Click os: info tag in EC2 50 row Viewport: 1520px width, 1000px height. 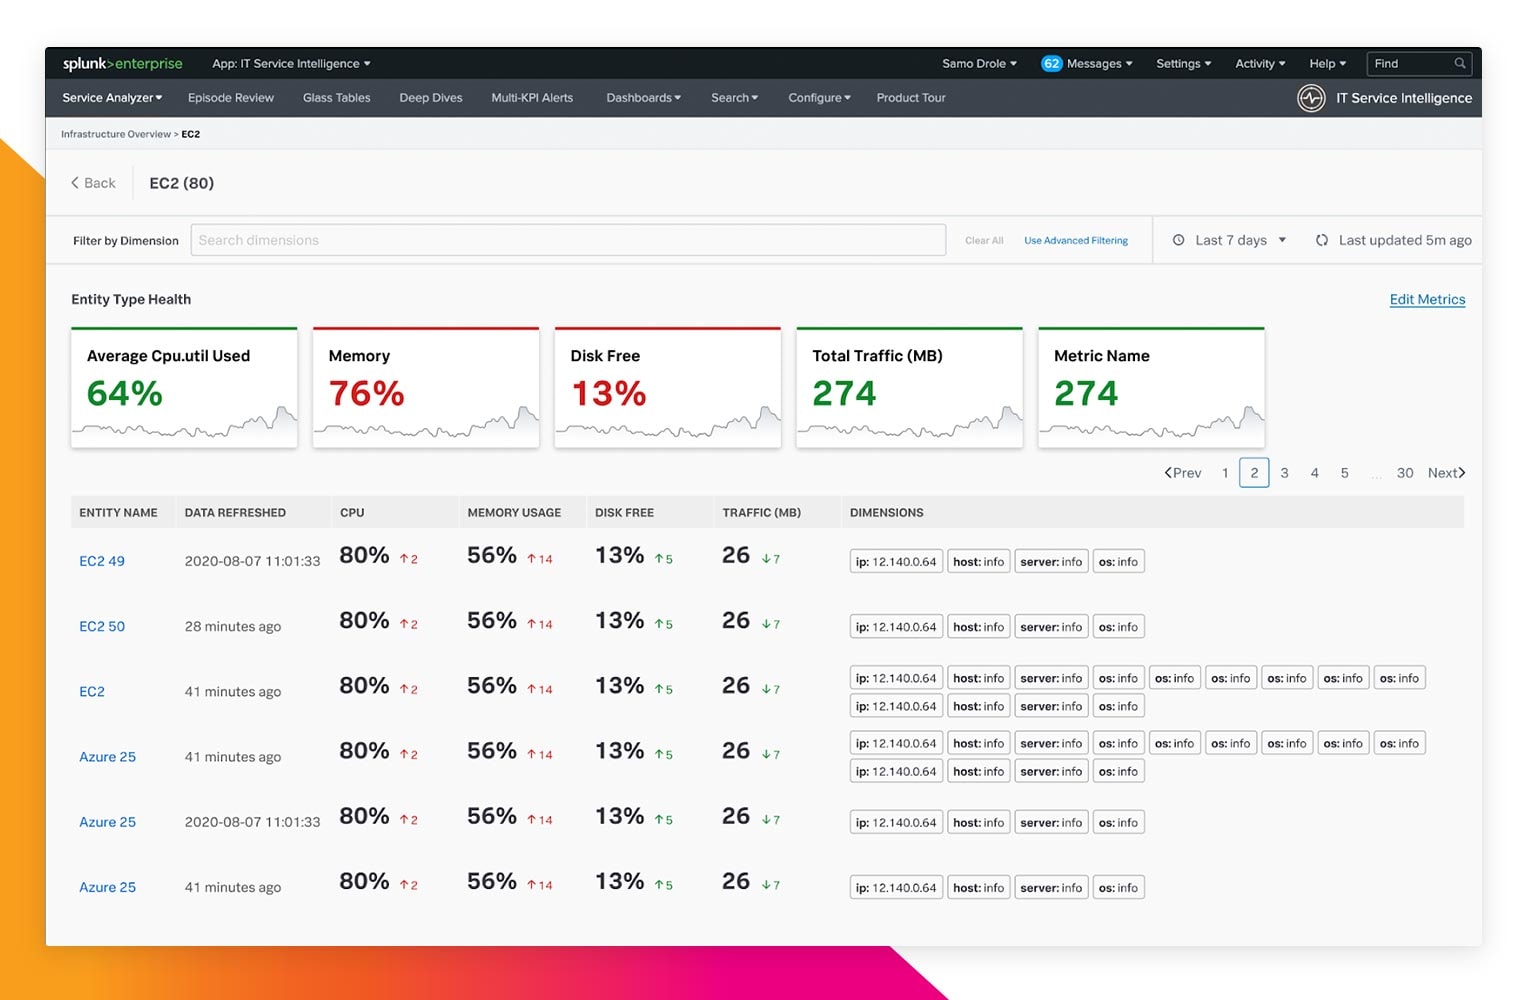click(1118, 627)
